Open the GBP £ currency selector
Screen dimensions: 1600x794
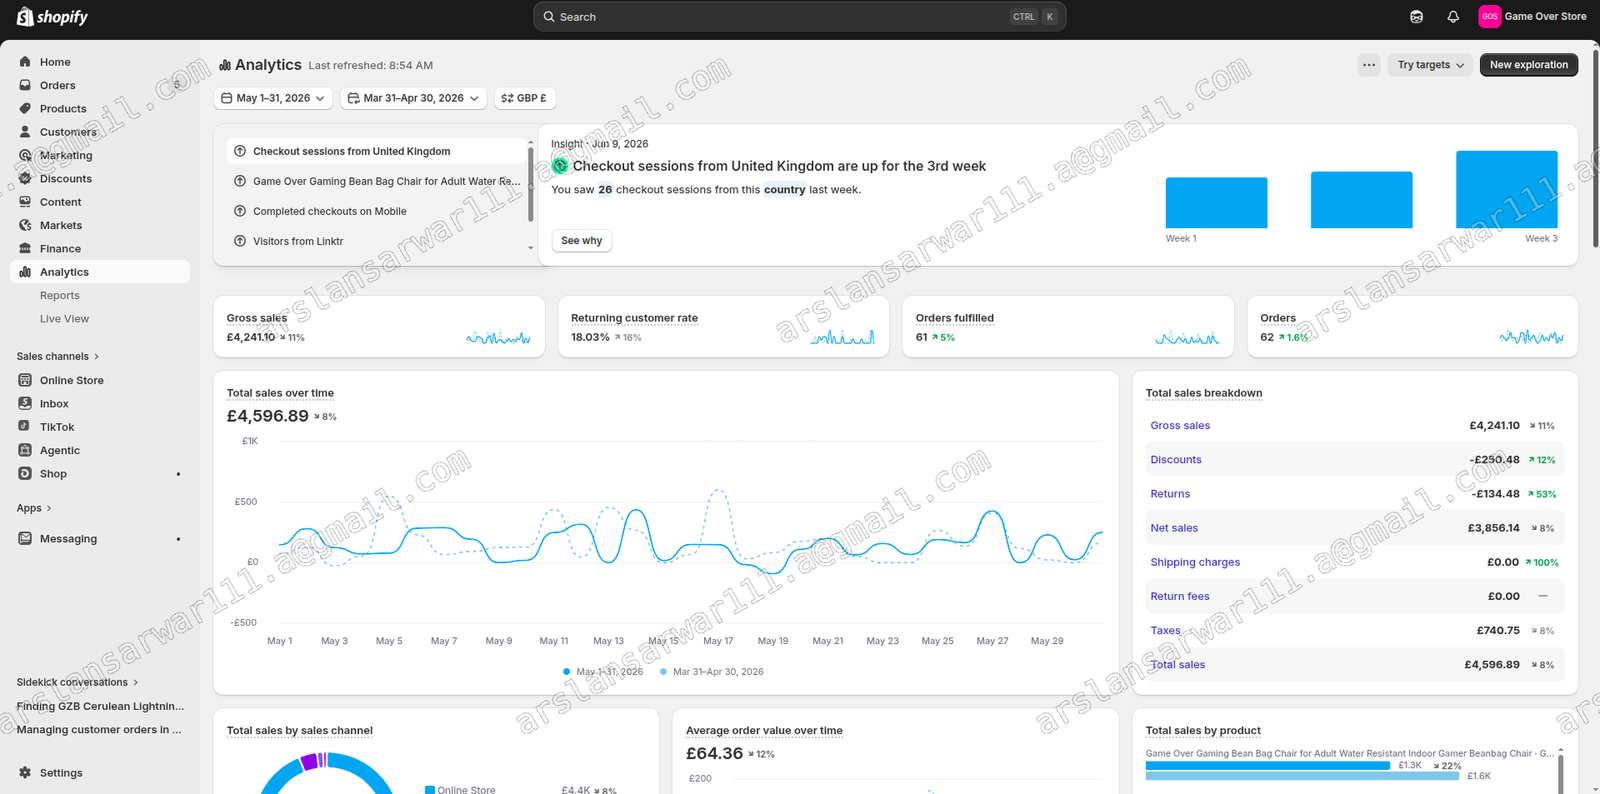click(524, 98)
